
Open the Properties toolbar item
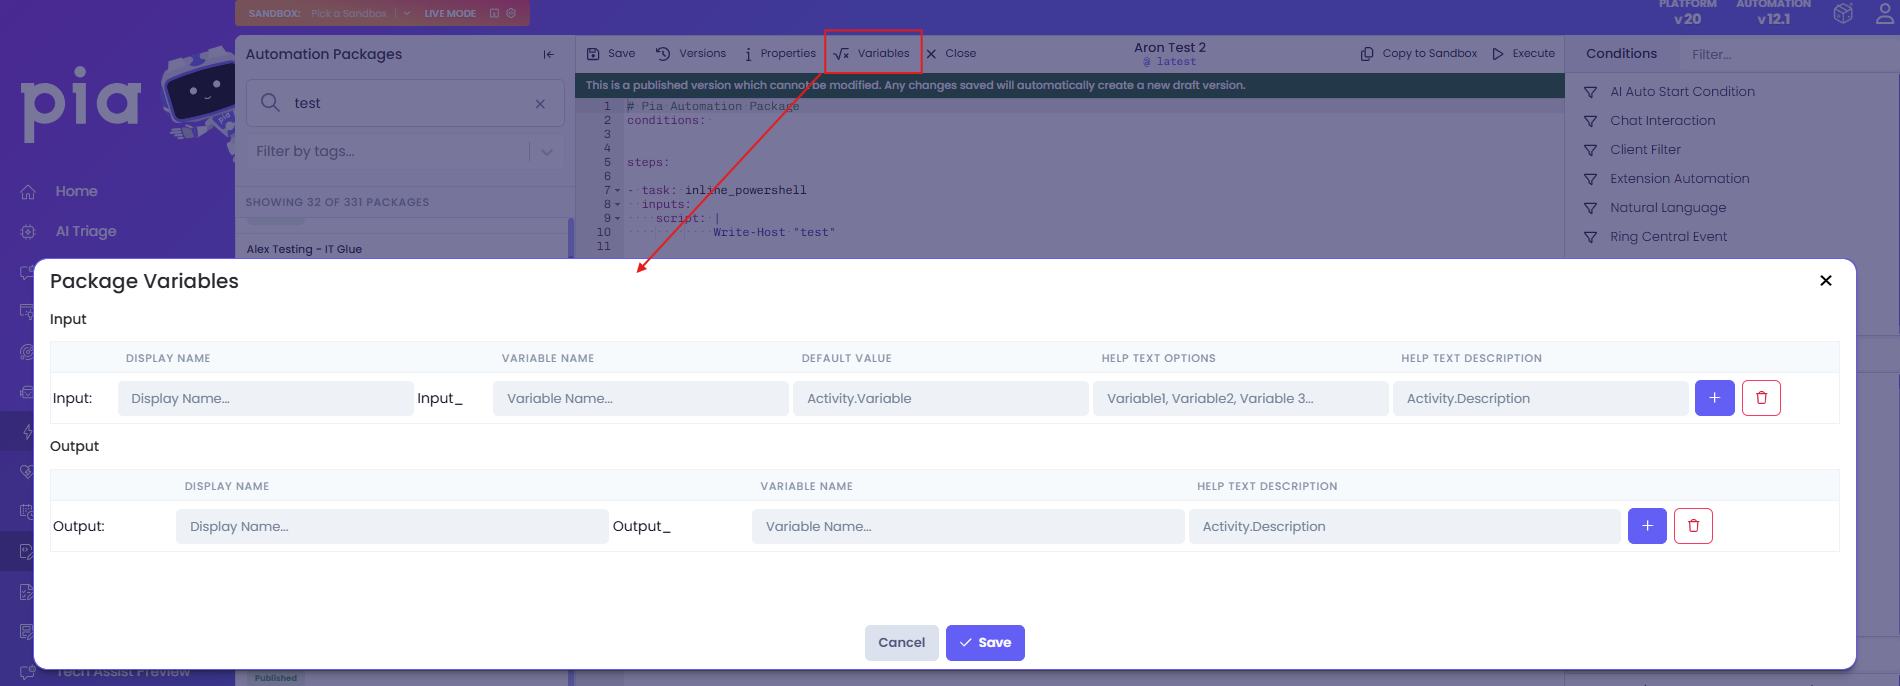pos(779,54)
